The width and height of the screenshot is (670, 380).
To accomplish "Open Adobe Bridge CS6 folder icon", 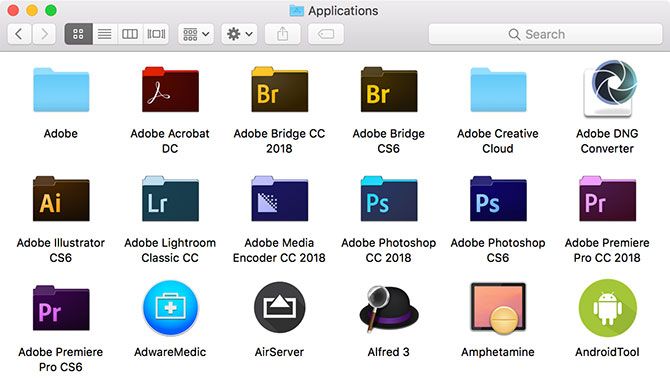I will pos(389,89).
